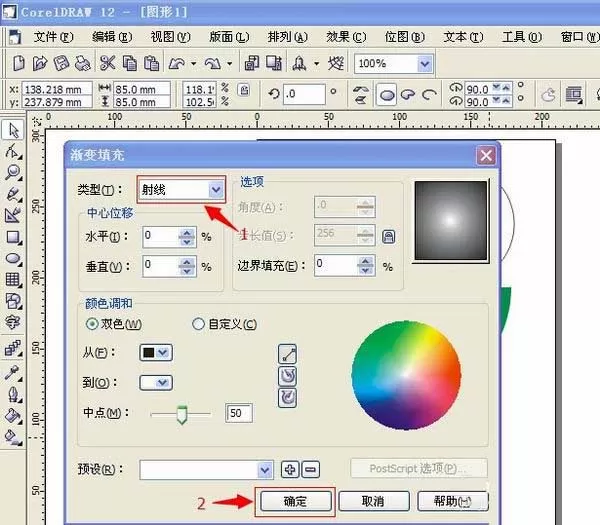Choose the Arc shape mode button
Image resolution: width=600 pixels, height=525 pixels.
coord(430,95)
